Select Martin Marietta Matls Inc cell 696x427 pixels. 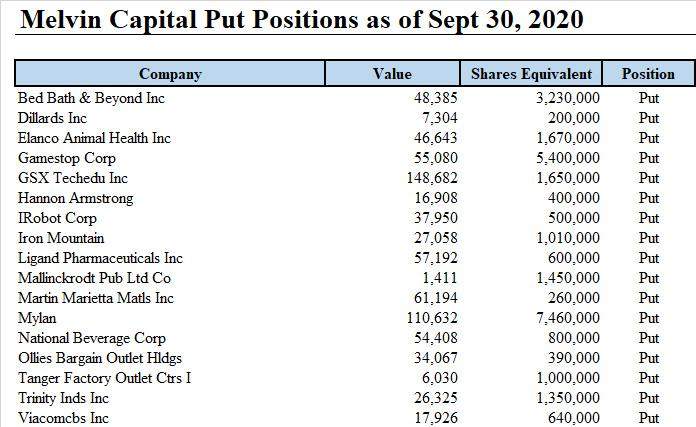point(95,298)
